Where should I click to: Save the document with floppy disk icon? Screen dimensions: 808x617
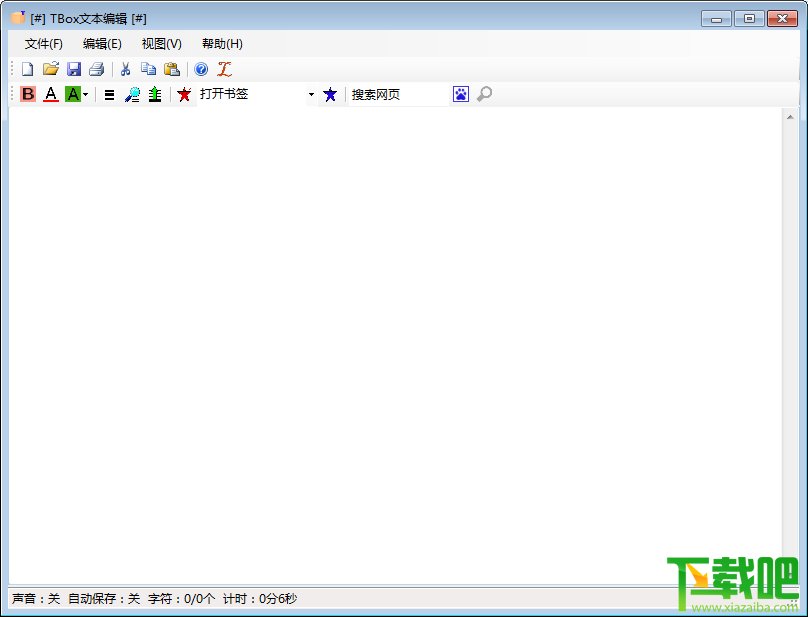pyautogui.click(x=74, y=69)
